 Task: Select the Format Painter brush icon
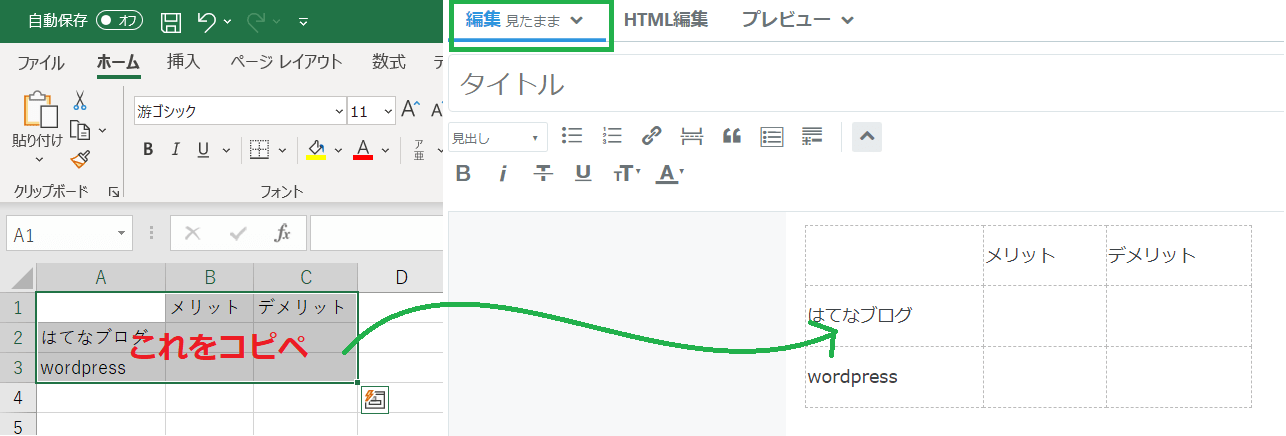click(x=80, y=159)
